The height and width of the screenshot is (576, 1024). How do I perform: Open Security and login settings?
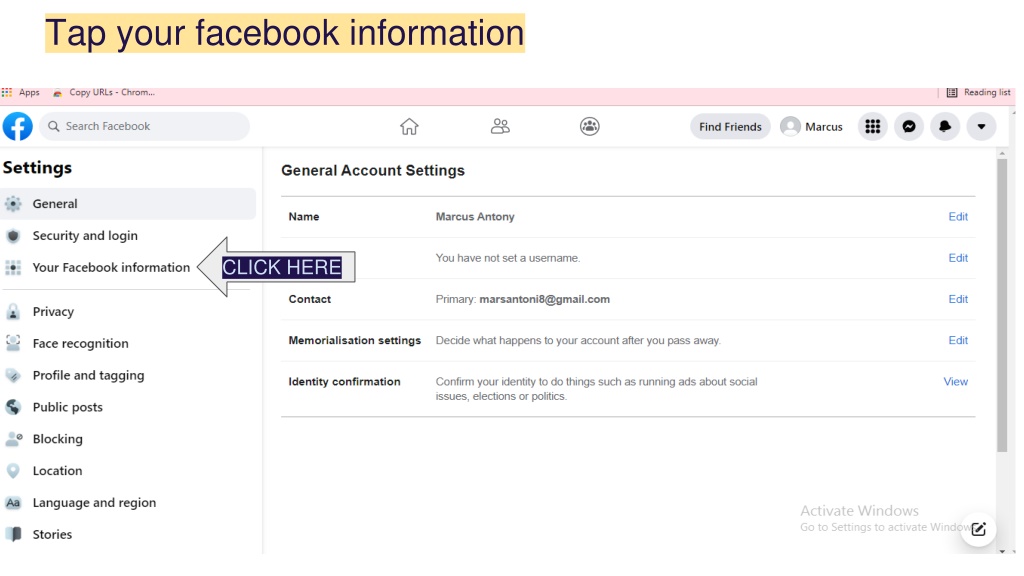[x=128, y=236]
